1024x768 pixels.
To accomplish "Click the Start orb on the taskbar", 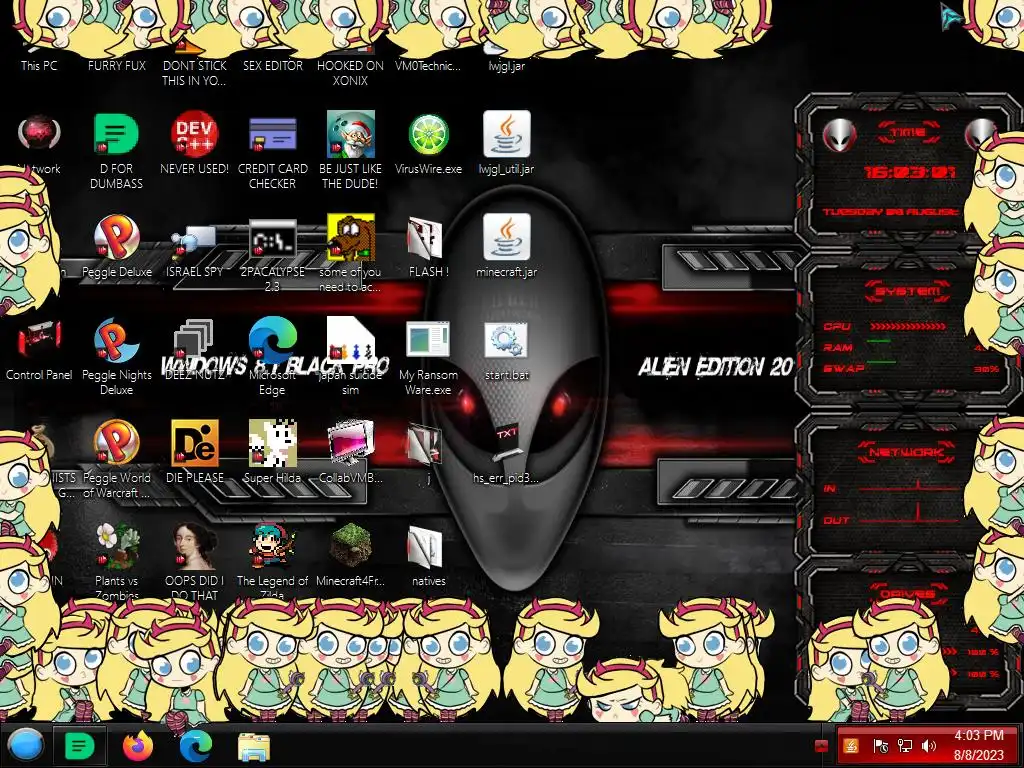I will click(x=26, y=745).
